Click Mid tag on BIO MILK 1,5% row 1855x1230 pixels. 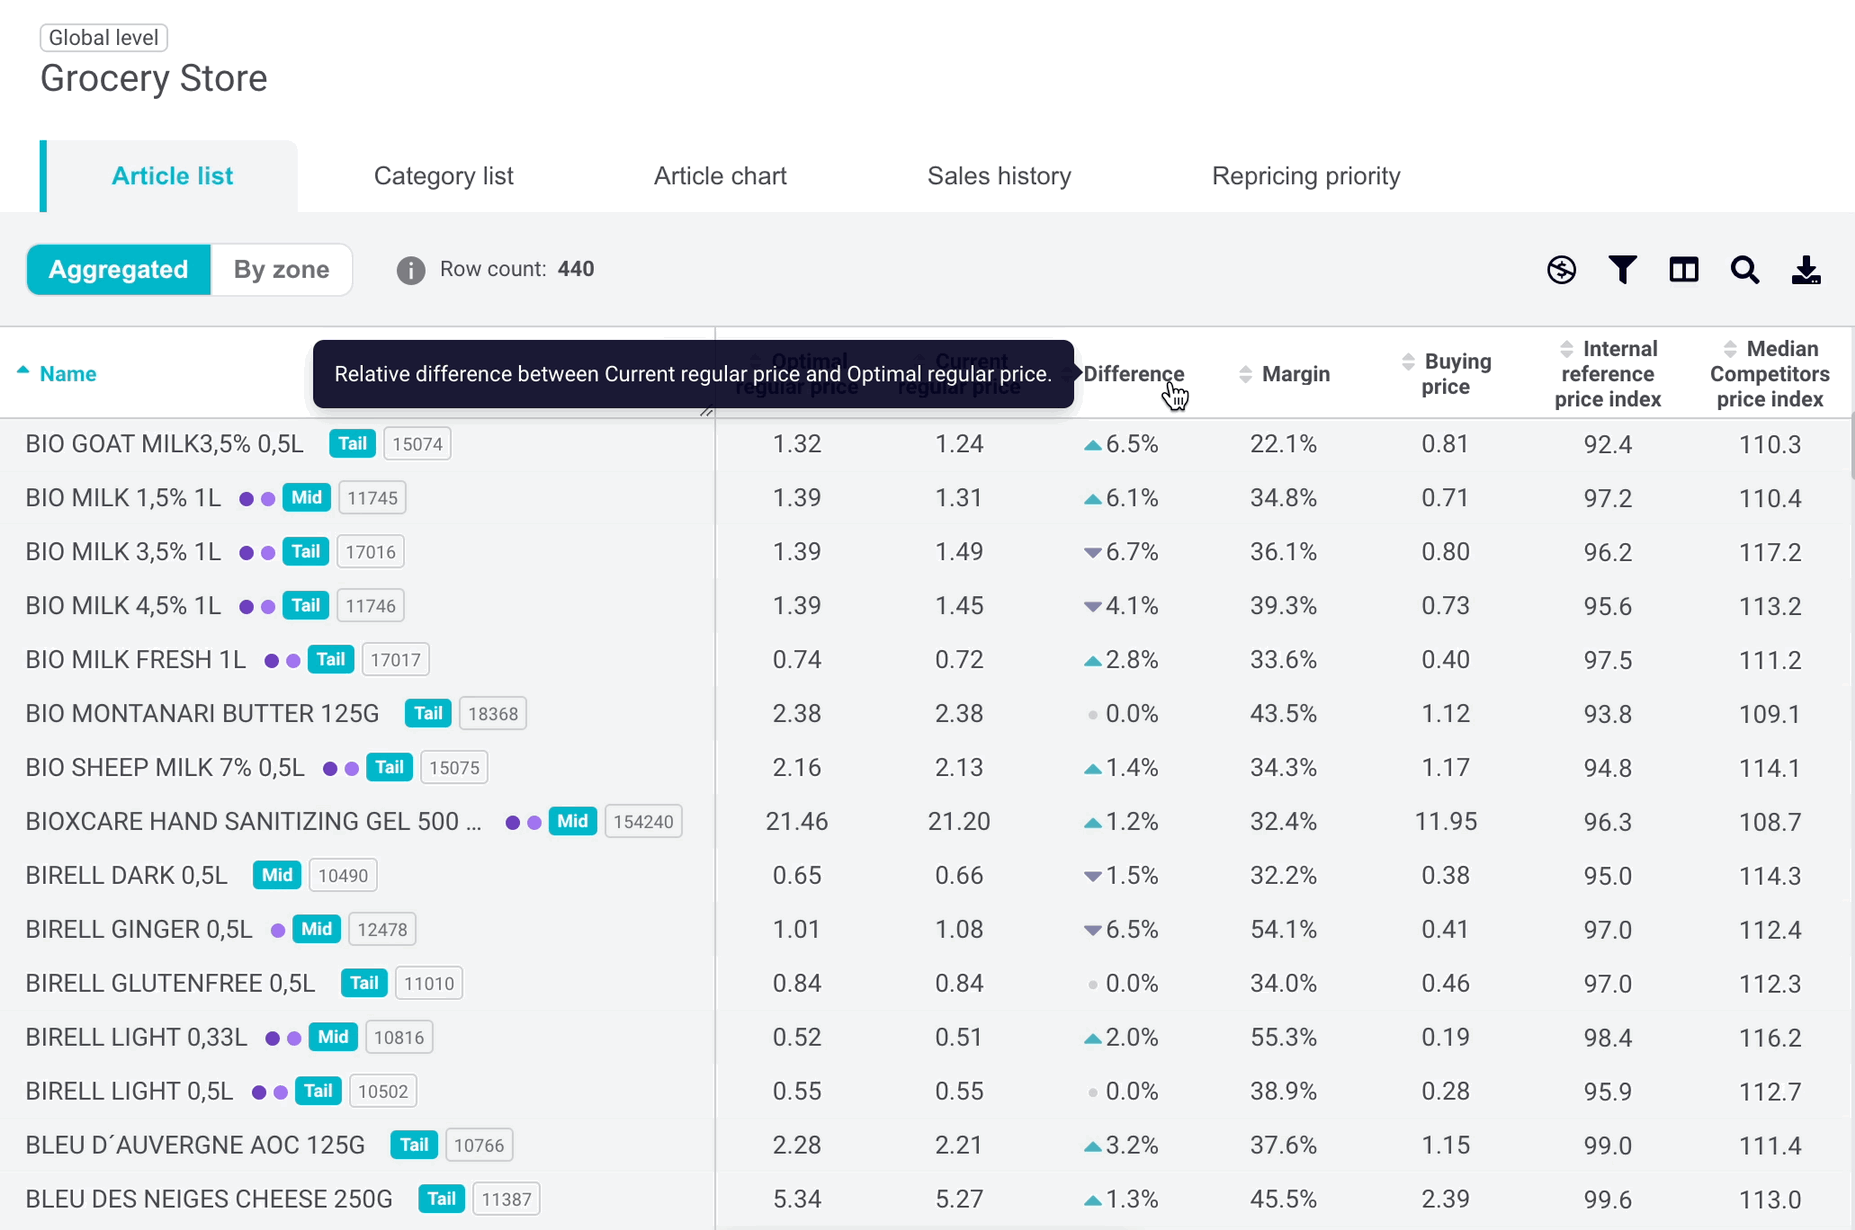tap(306, 498)
